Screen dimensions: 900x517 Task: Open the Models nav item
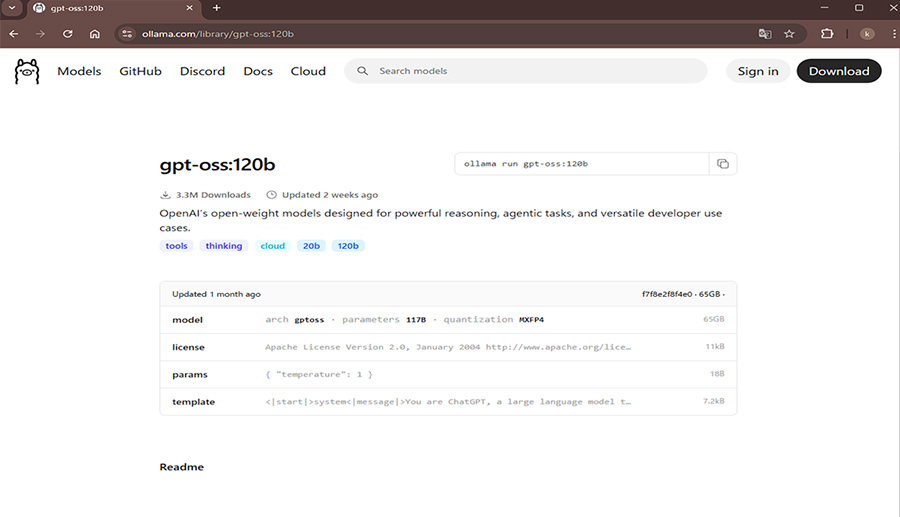point(79,71)
